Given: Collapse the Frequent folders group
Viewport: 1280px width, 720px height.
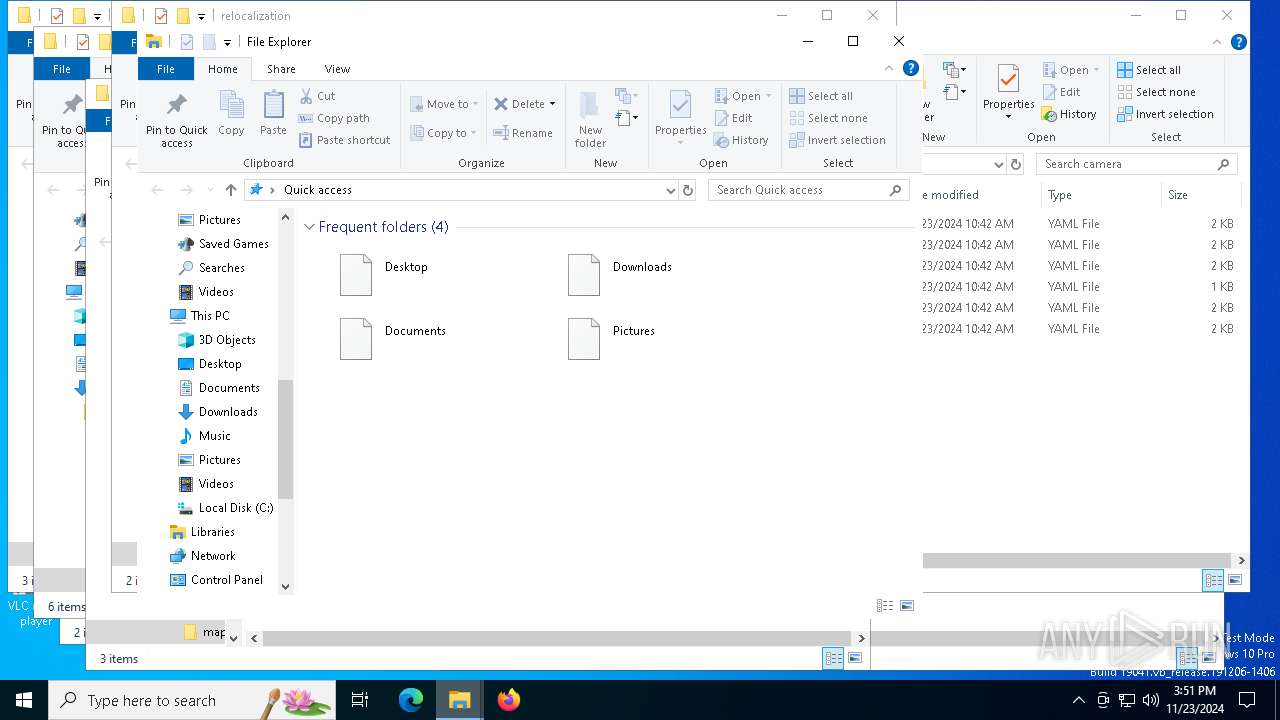Looking at the screenshot, I should pyautogui.click(x=309, y=227).
